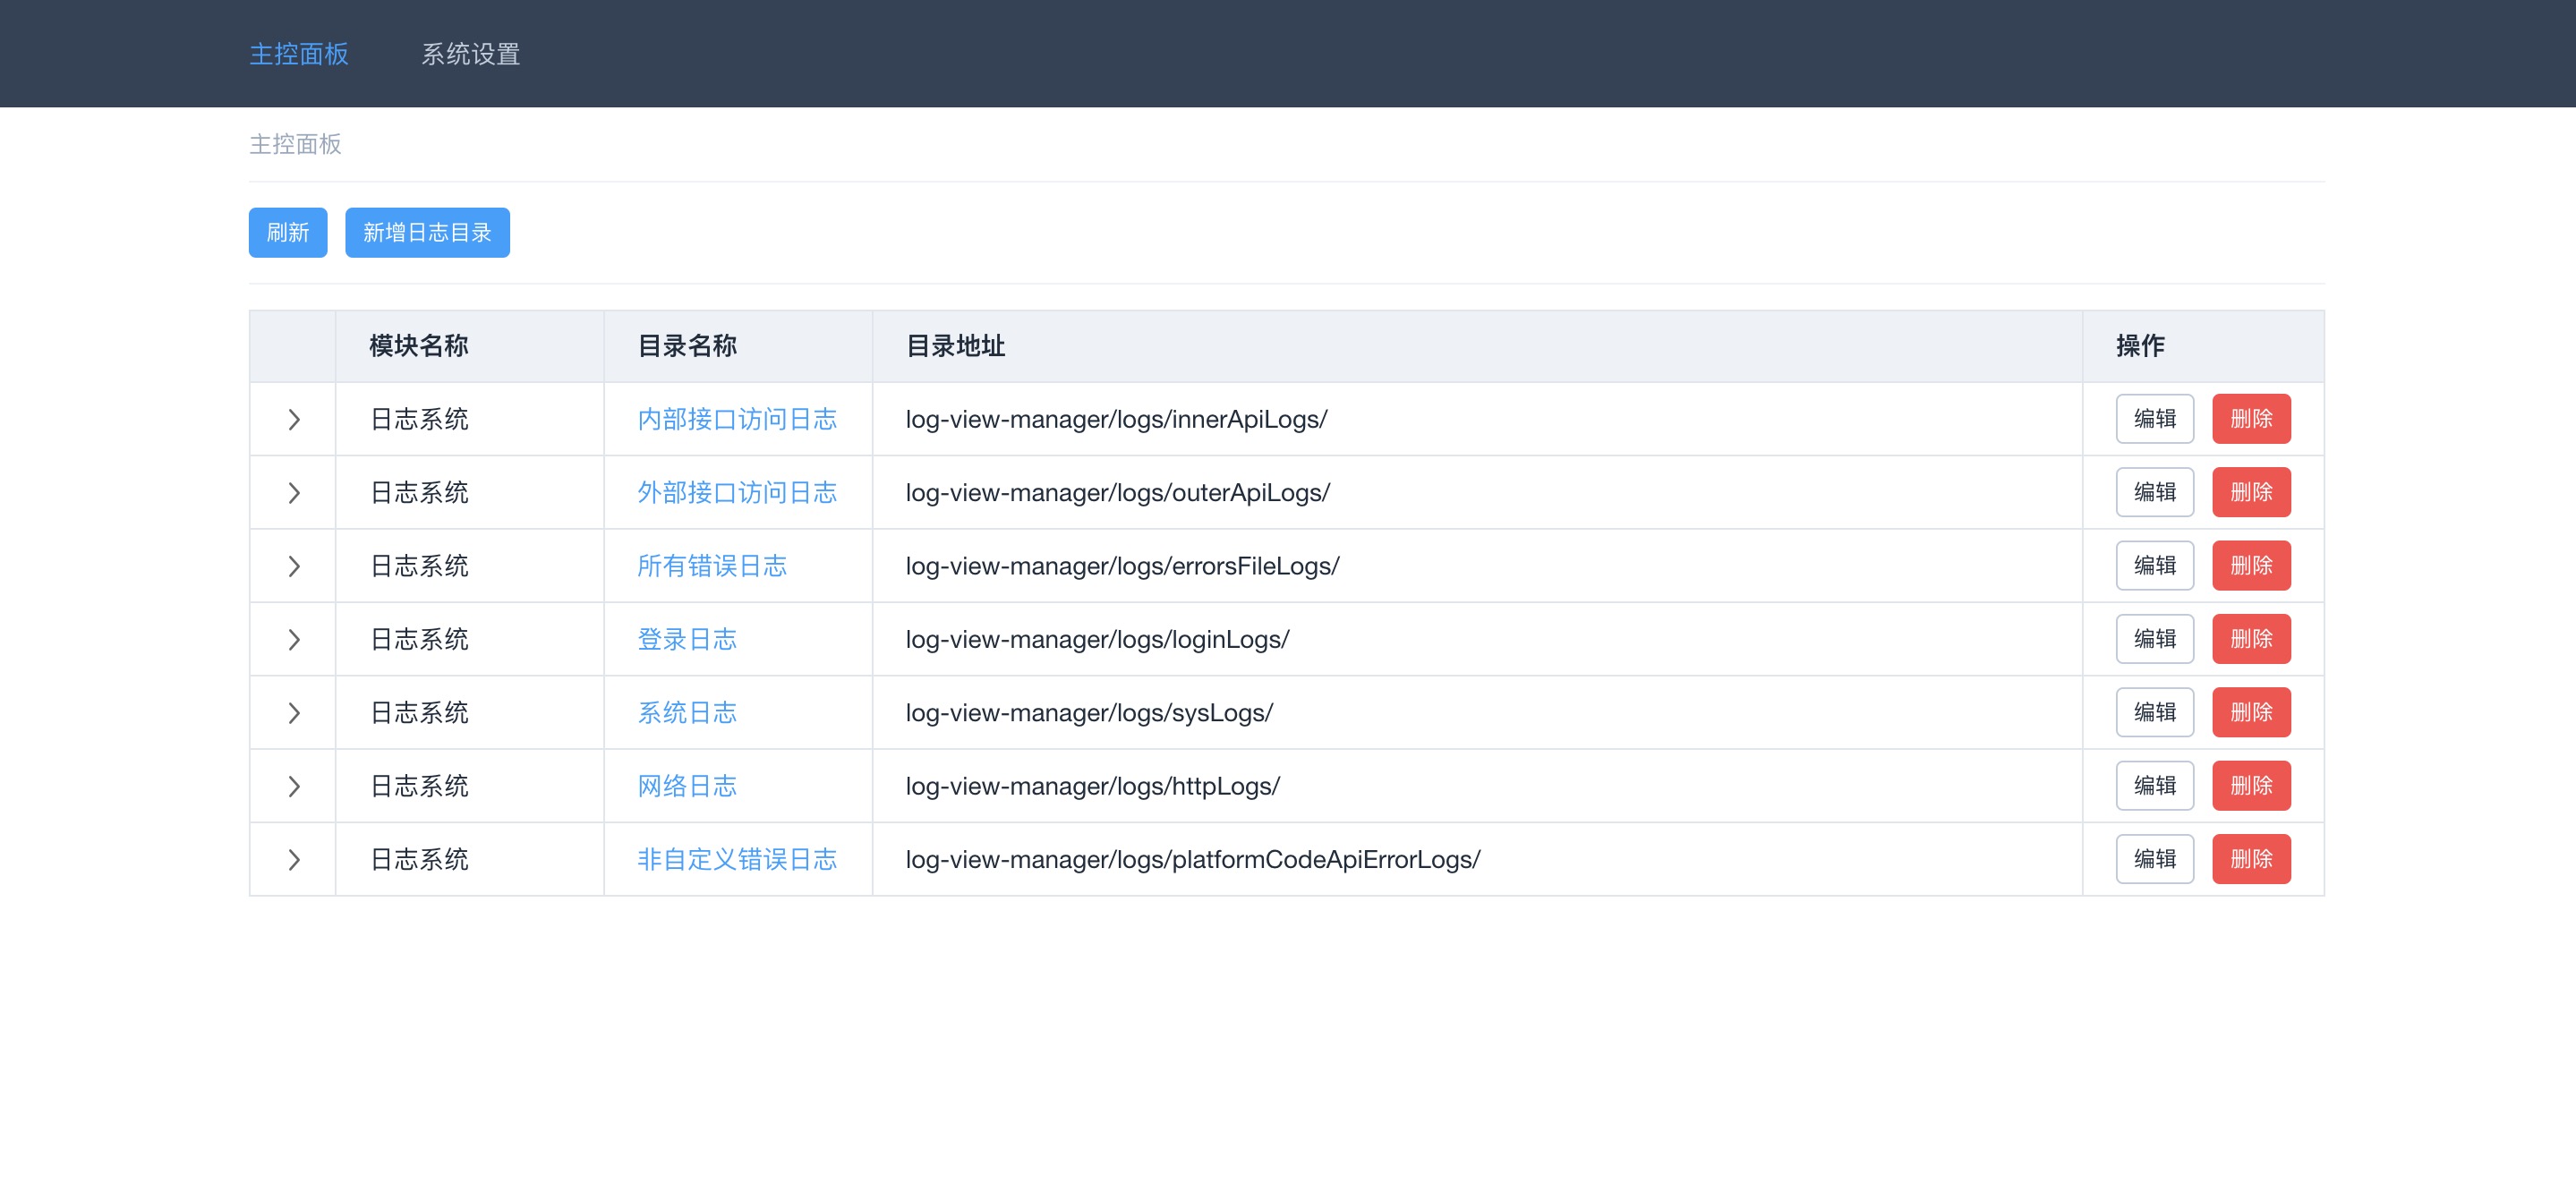This screenshot has height=1183, width=2576.
Task: Click the 新增日志目录 button
Action: [427, 232]
